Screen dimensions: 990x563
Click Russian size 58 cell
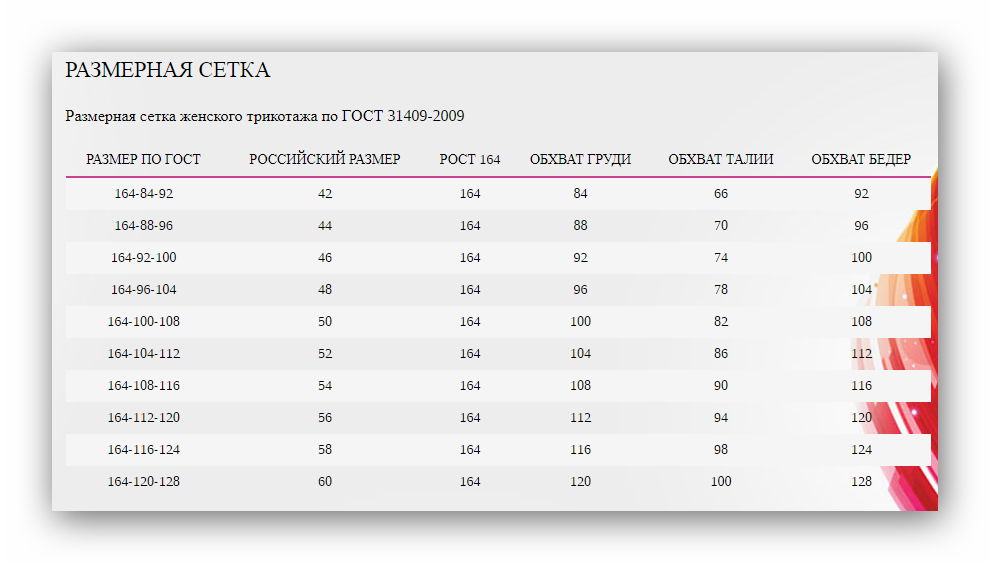point(325,449)
